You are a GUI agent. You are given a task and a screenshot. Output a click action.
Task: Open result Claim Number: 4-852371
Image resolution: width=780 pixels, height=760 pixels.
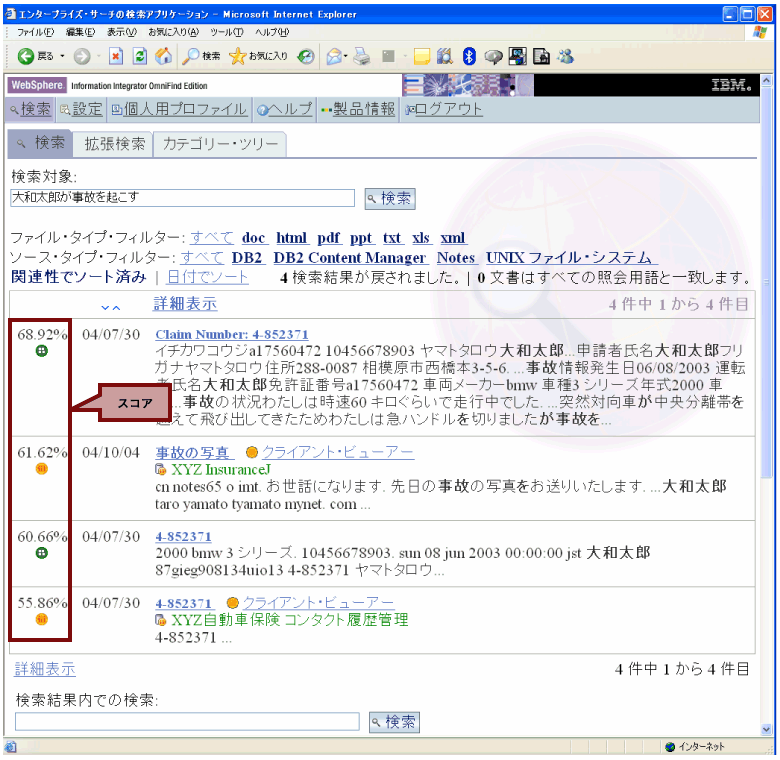click(x=232, y=334)
